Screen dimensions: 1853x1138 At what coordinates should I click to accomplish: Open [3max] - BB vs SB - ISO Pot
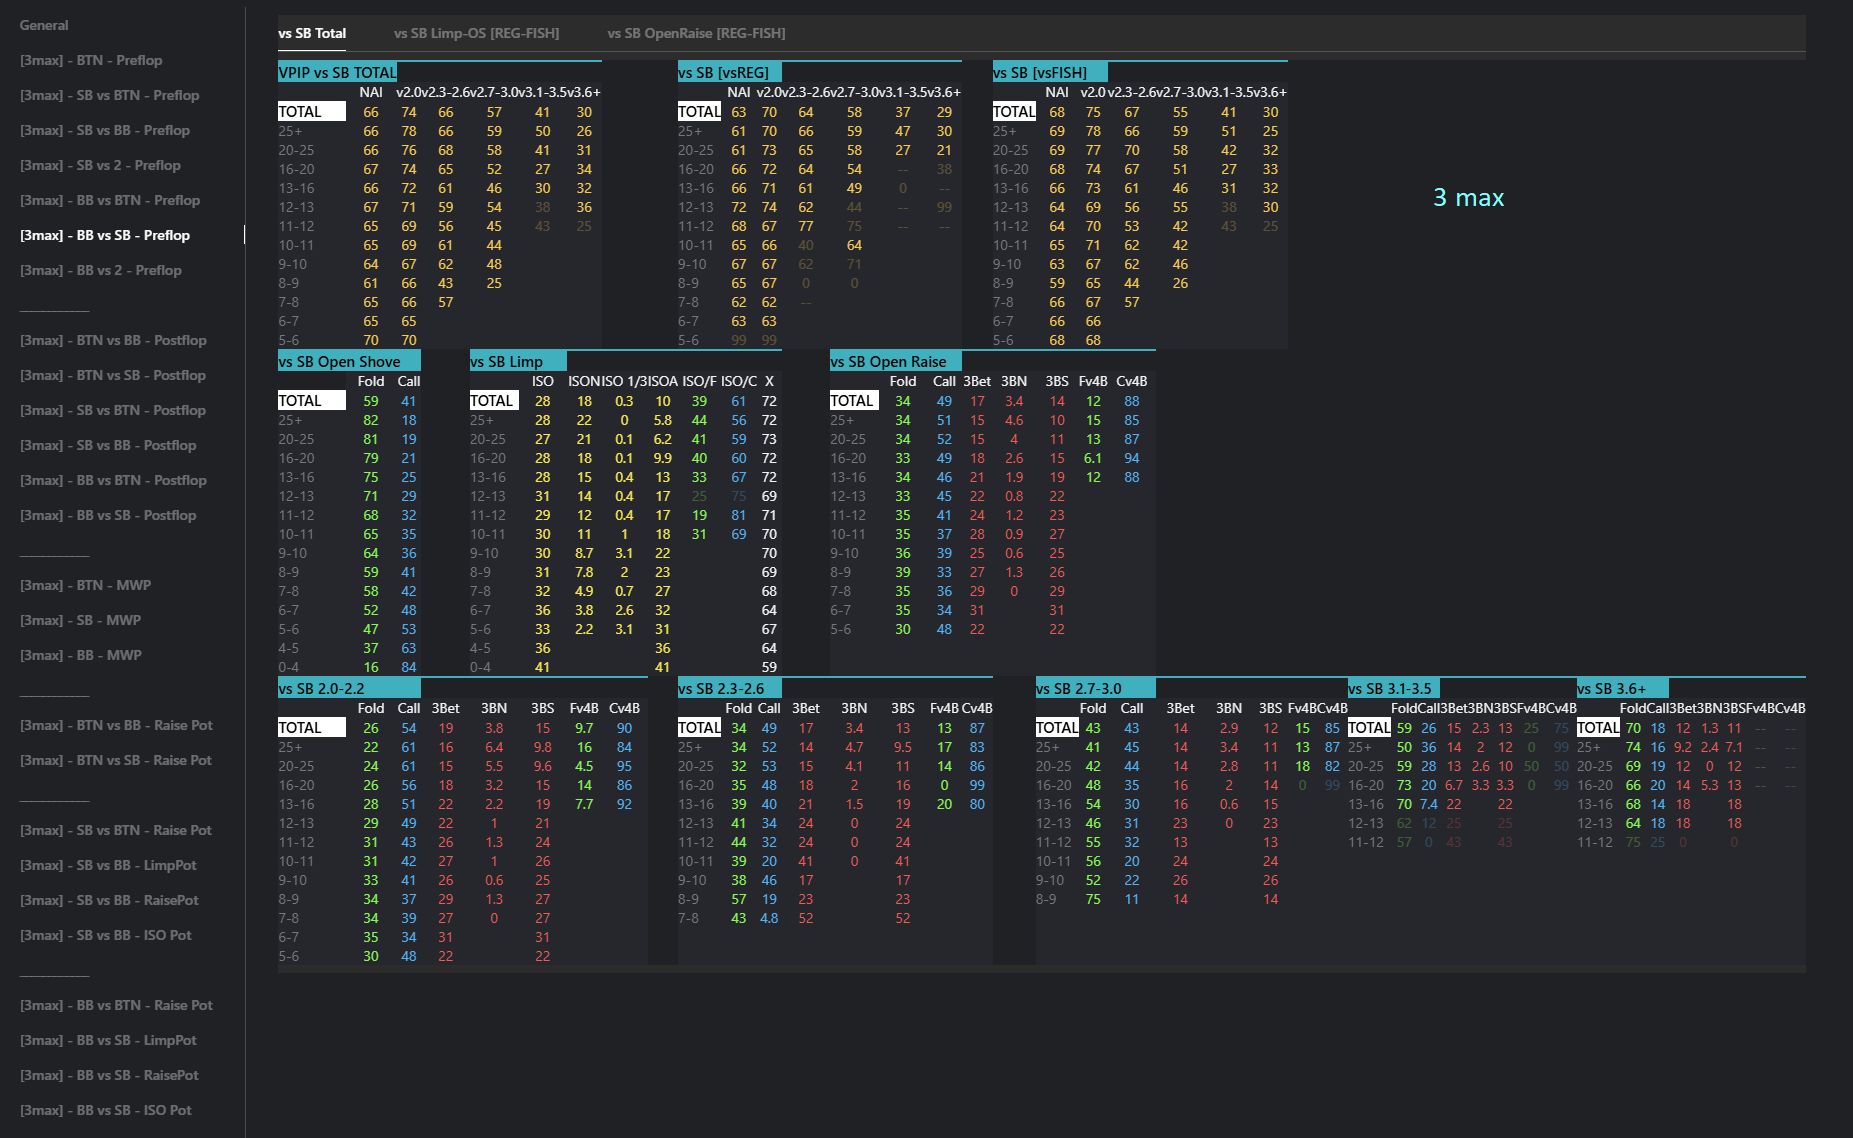coord(105,1110)
